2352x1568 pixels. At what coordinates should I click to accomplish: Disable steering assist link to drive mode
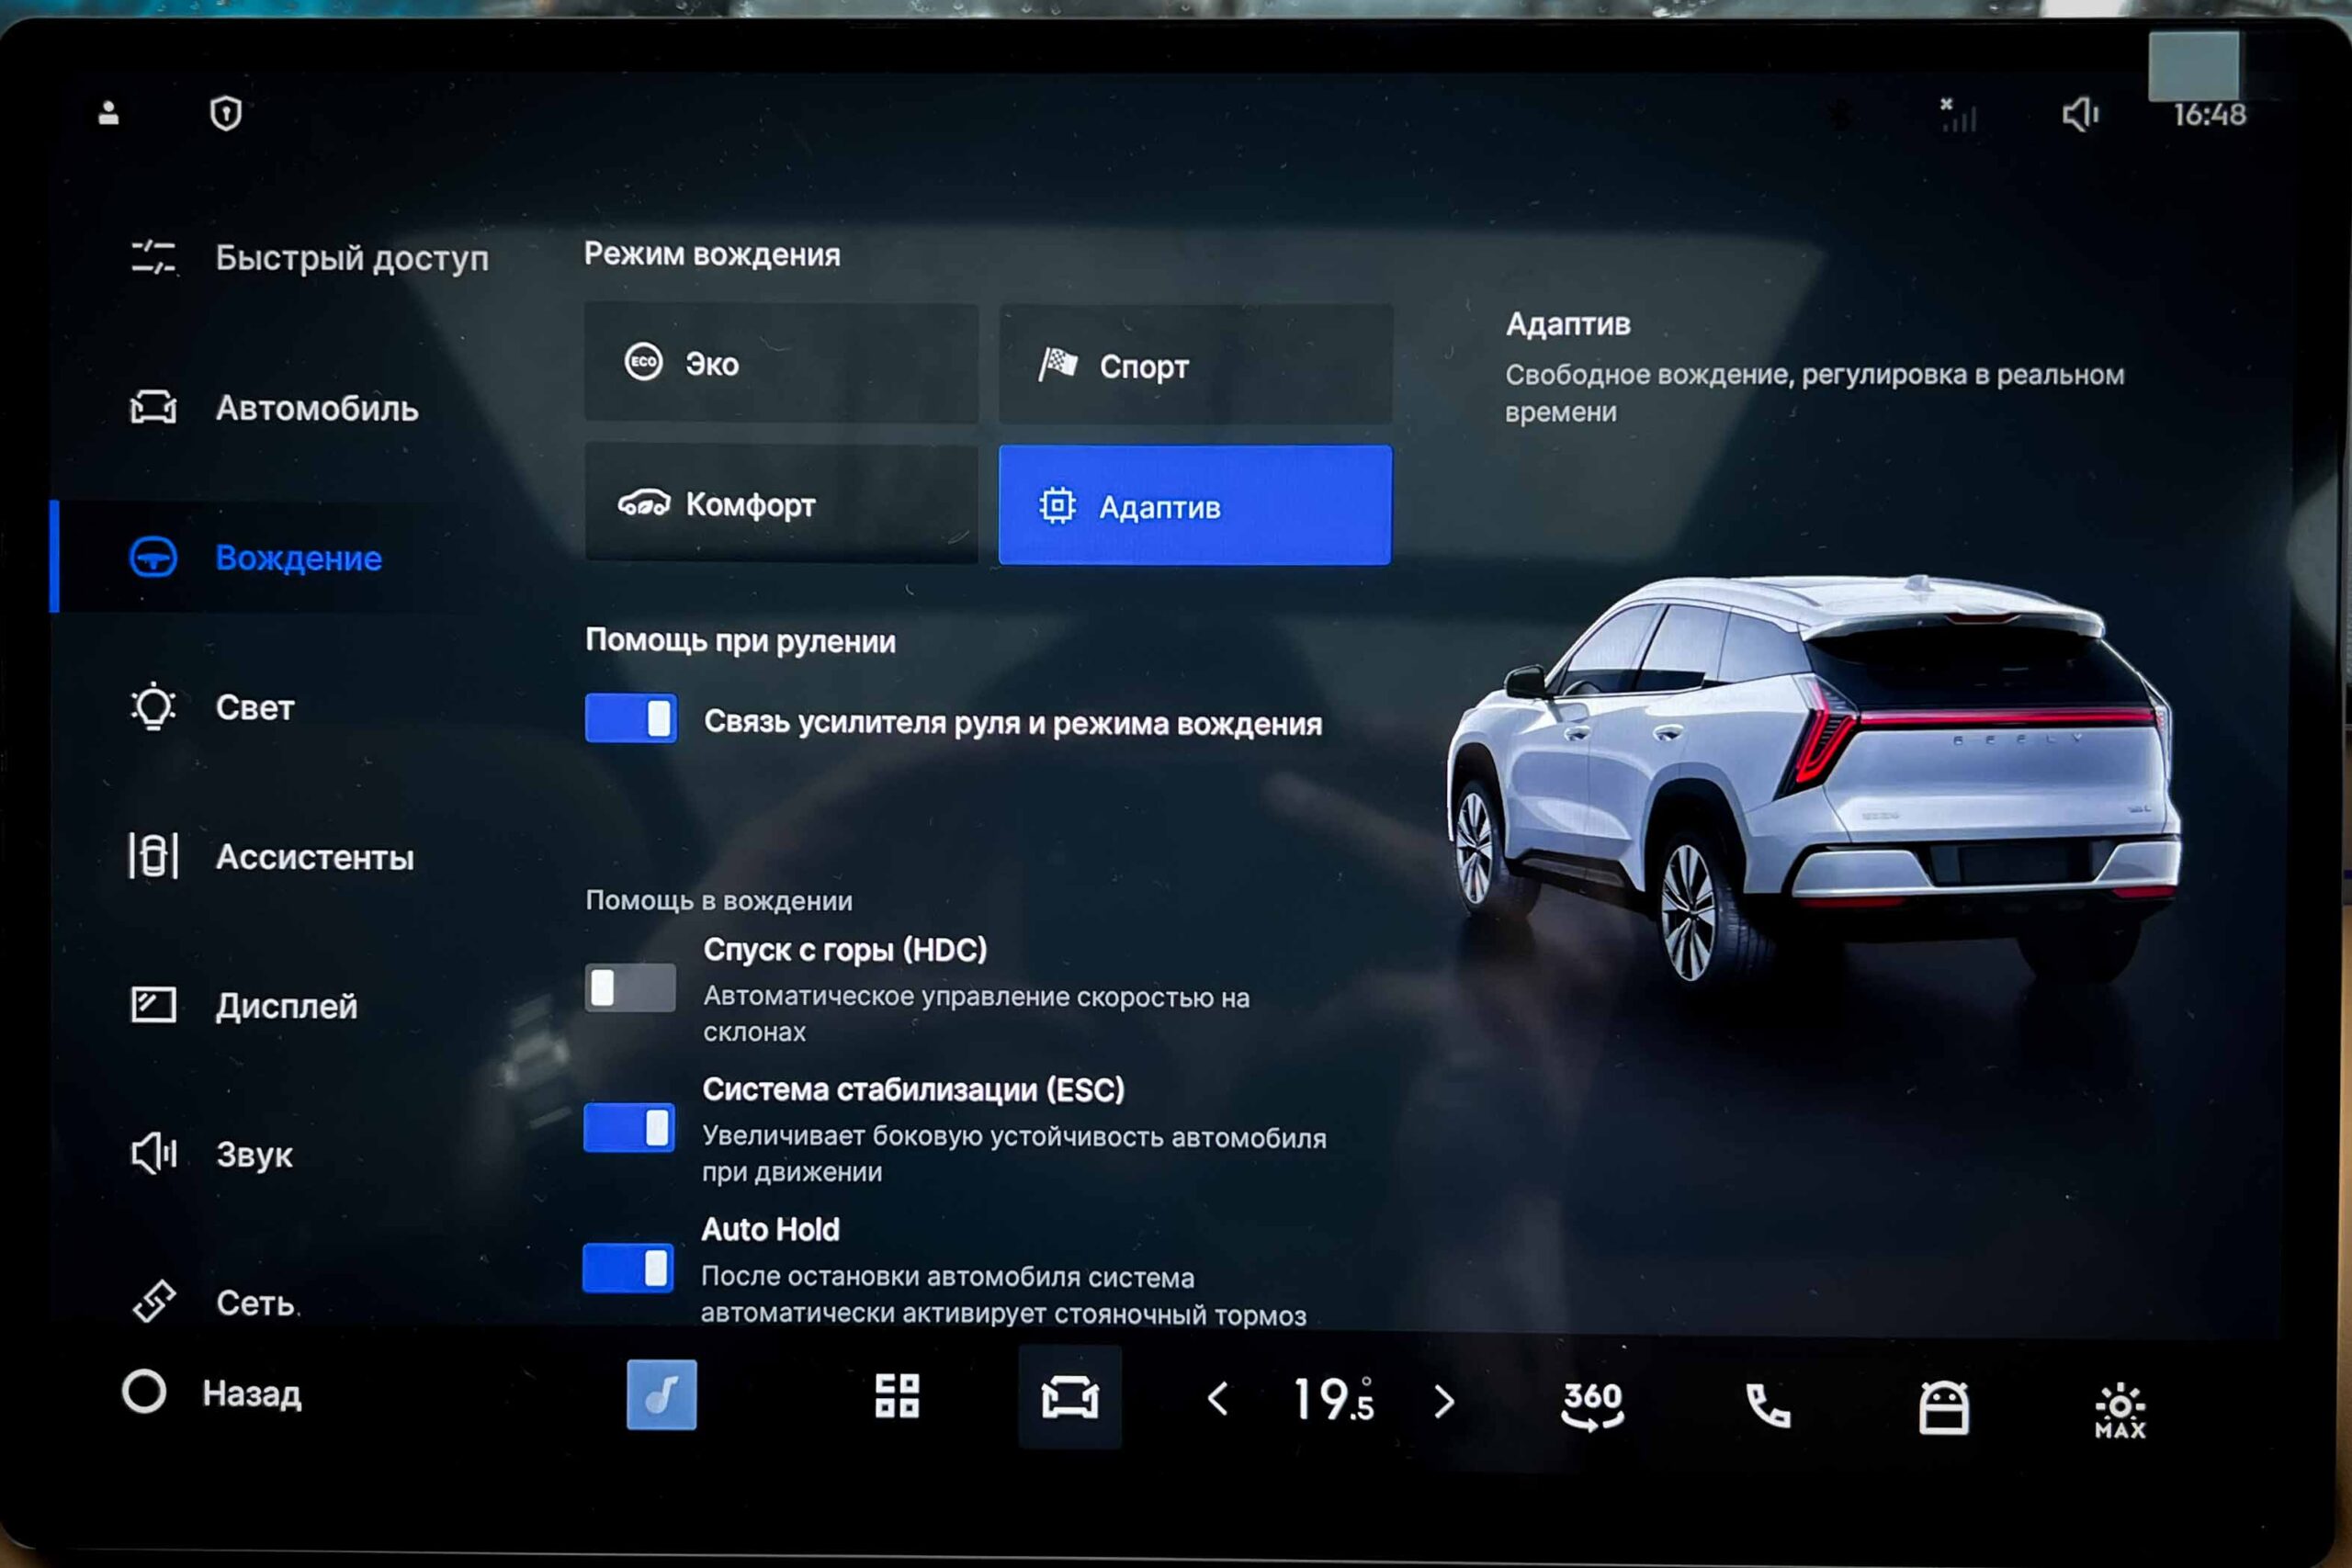pyautogui.click(x=631, y=718)
